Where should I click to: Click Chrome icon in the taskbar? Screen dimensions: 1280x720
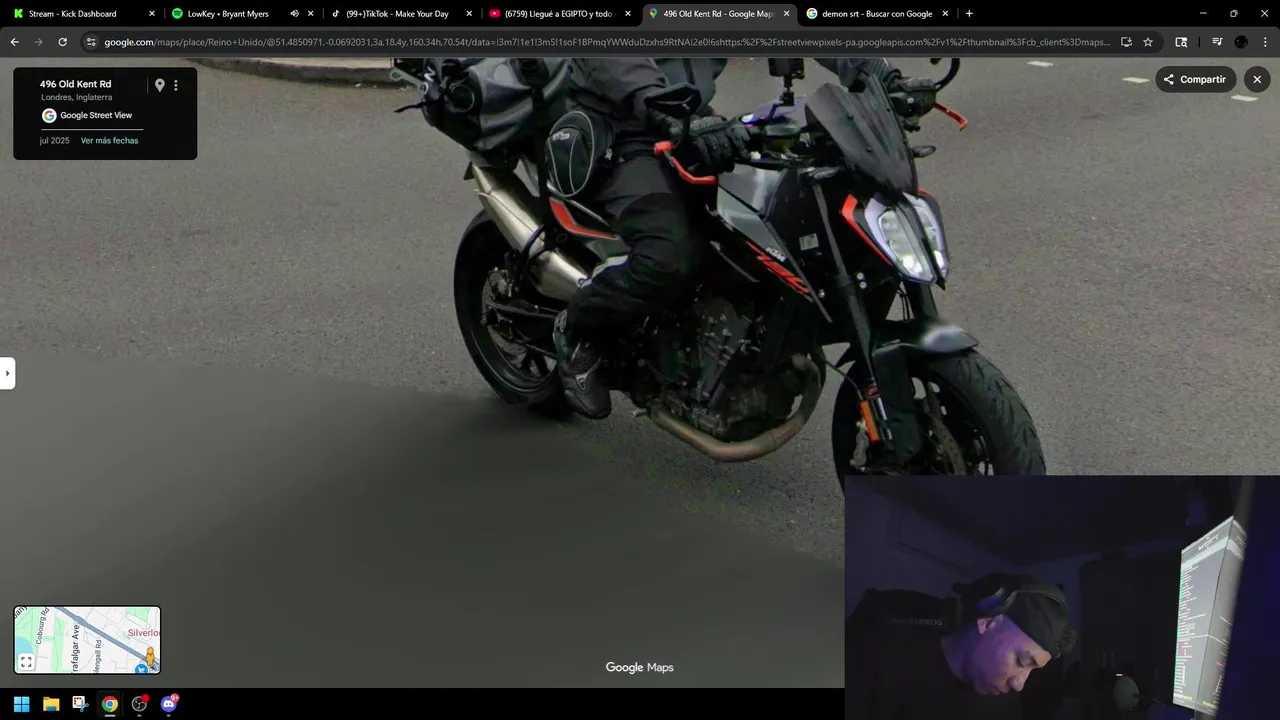click(110, 704)
